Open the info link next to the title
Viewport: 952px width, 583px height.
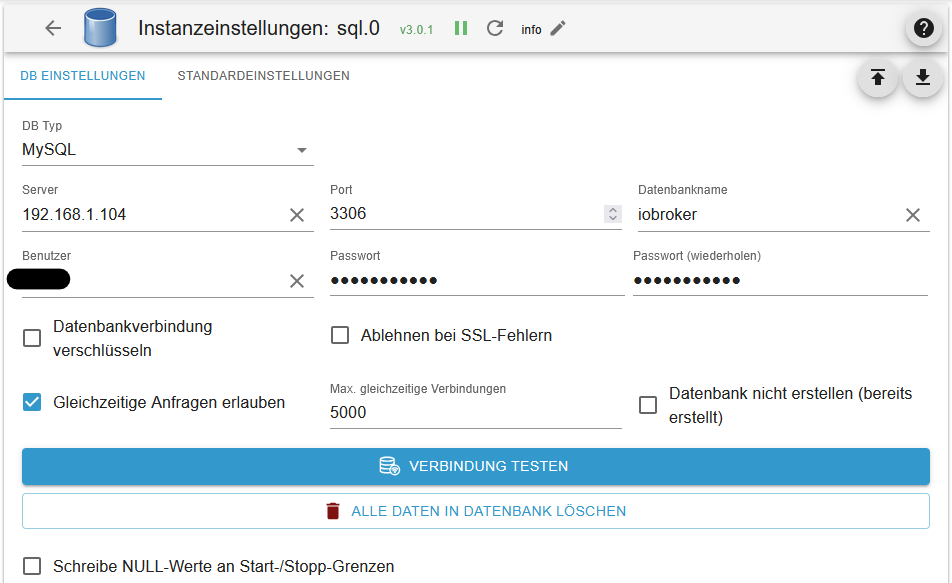click(x=531, y=29)
